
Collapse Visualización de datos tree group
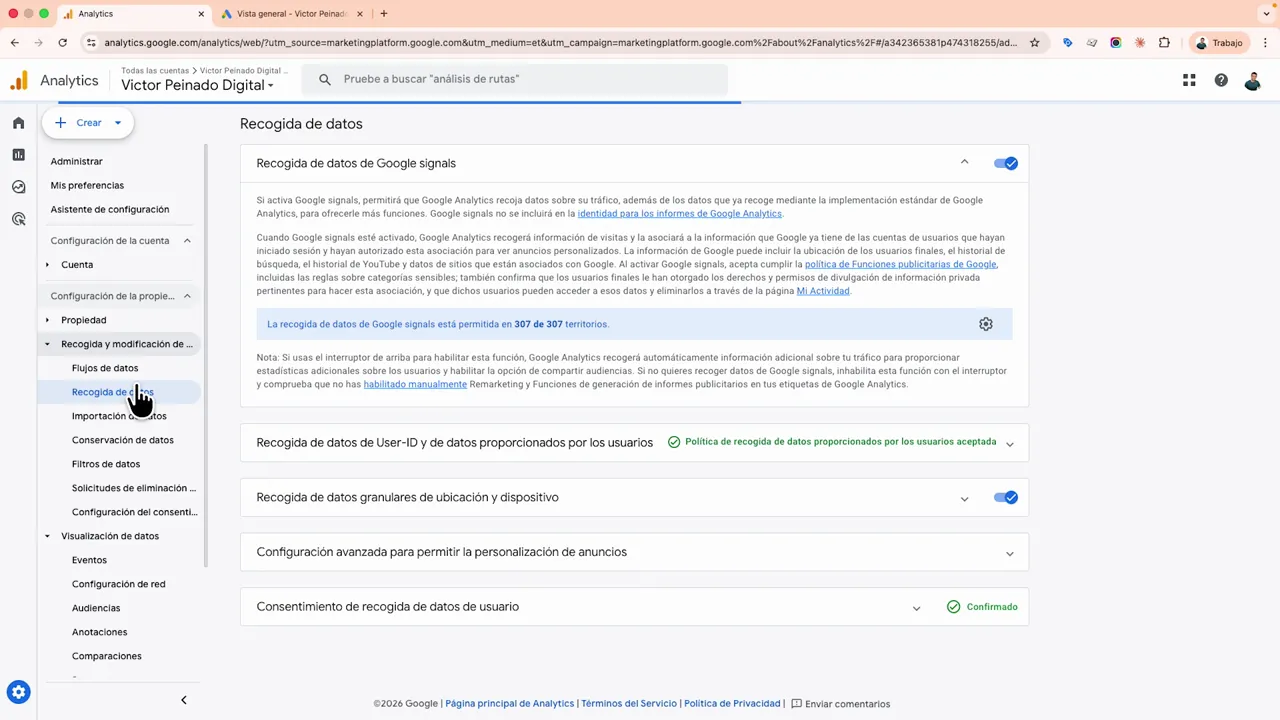click(47, 536)
